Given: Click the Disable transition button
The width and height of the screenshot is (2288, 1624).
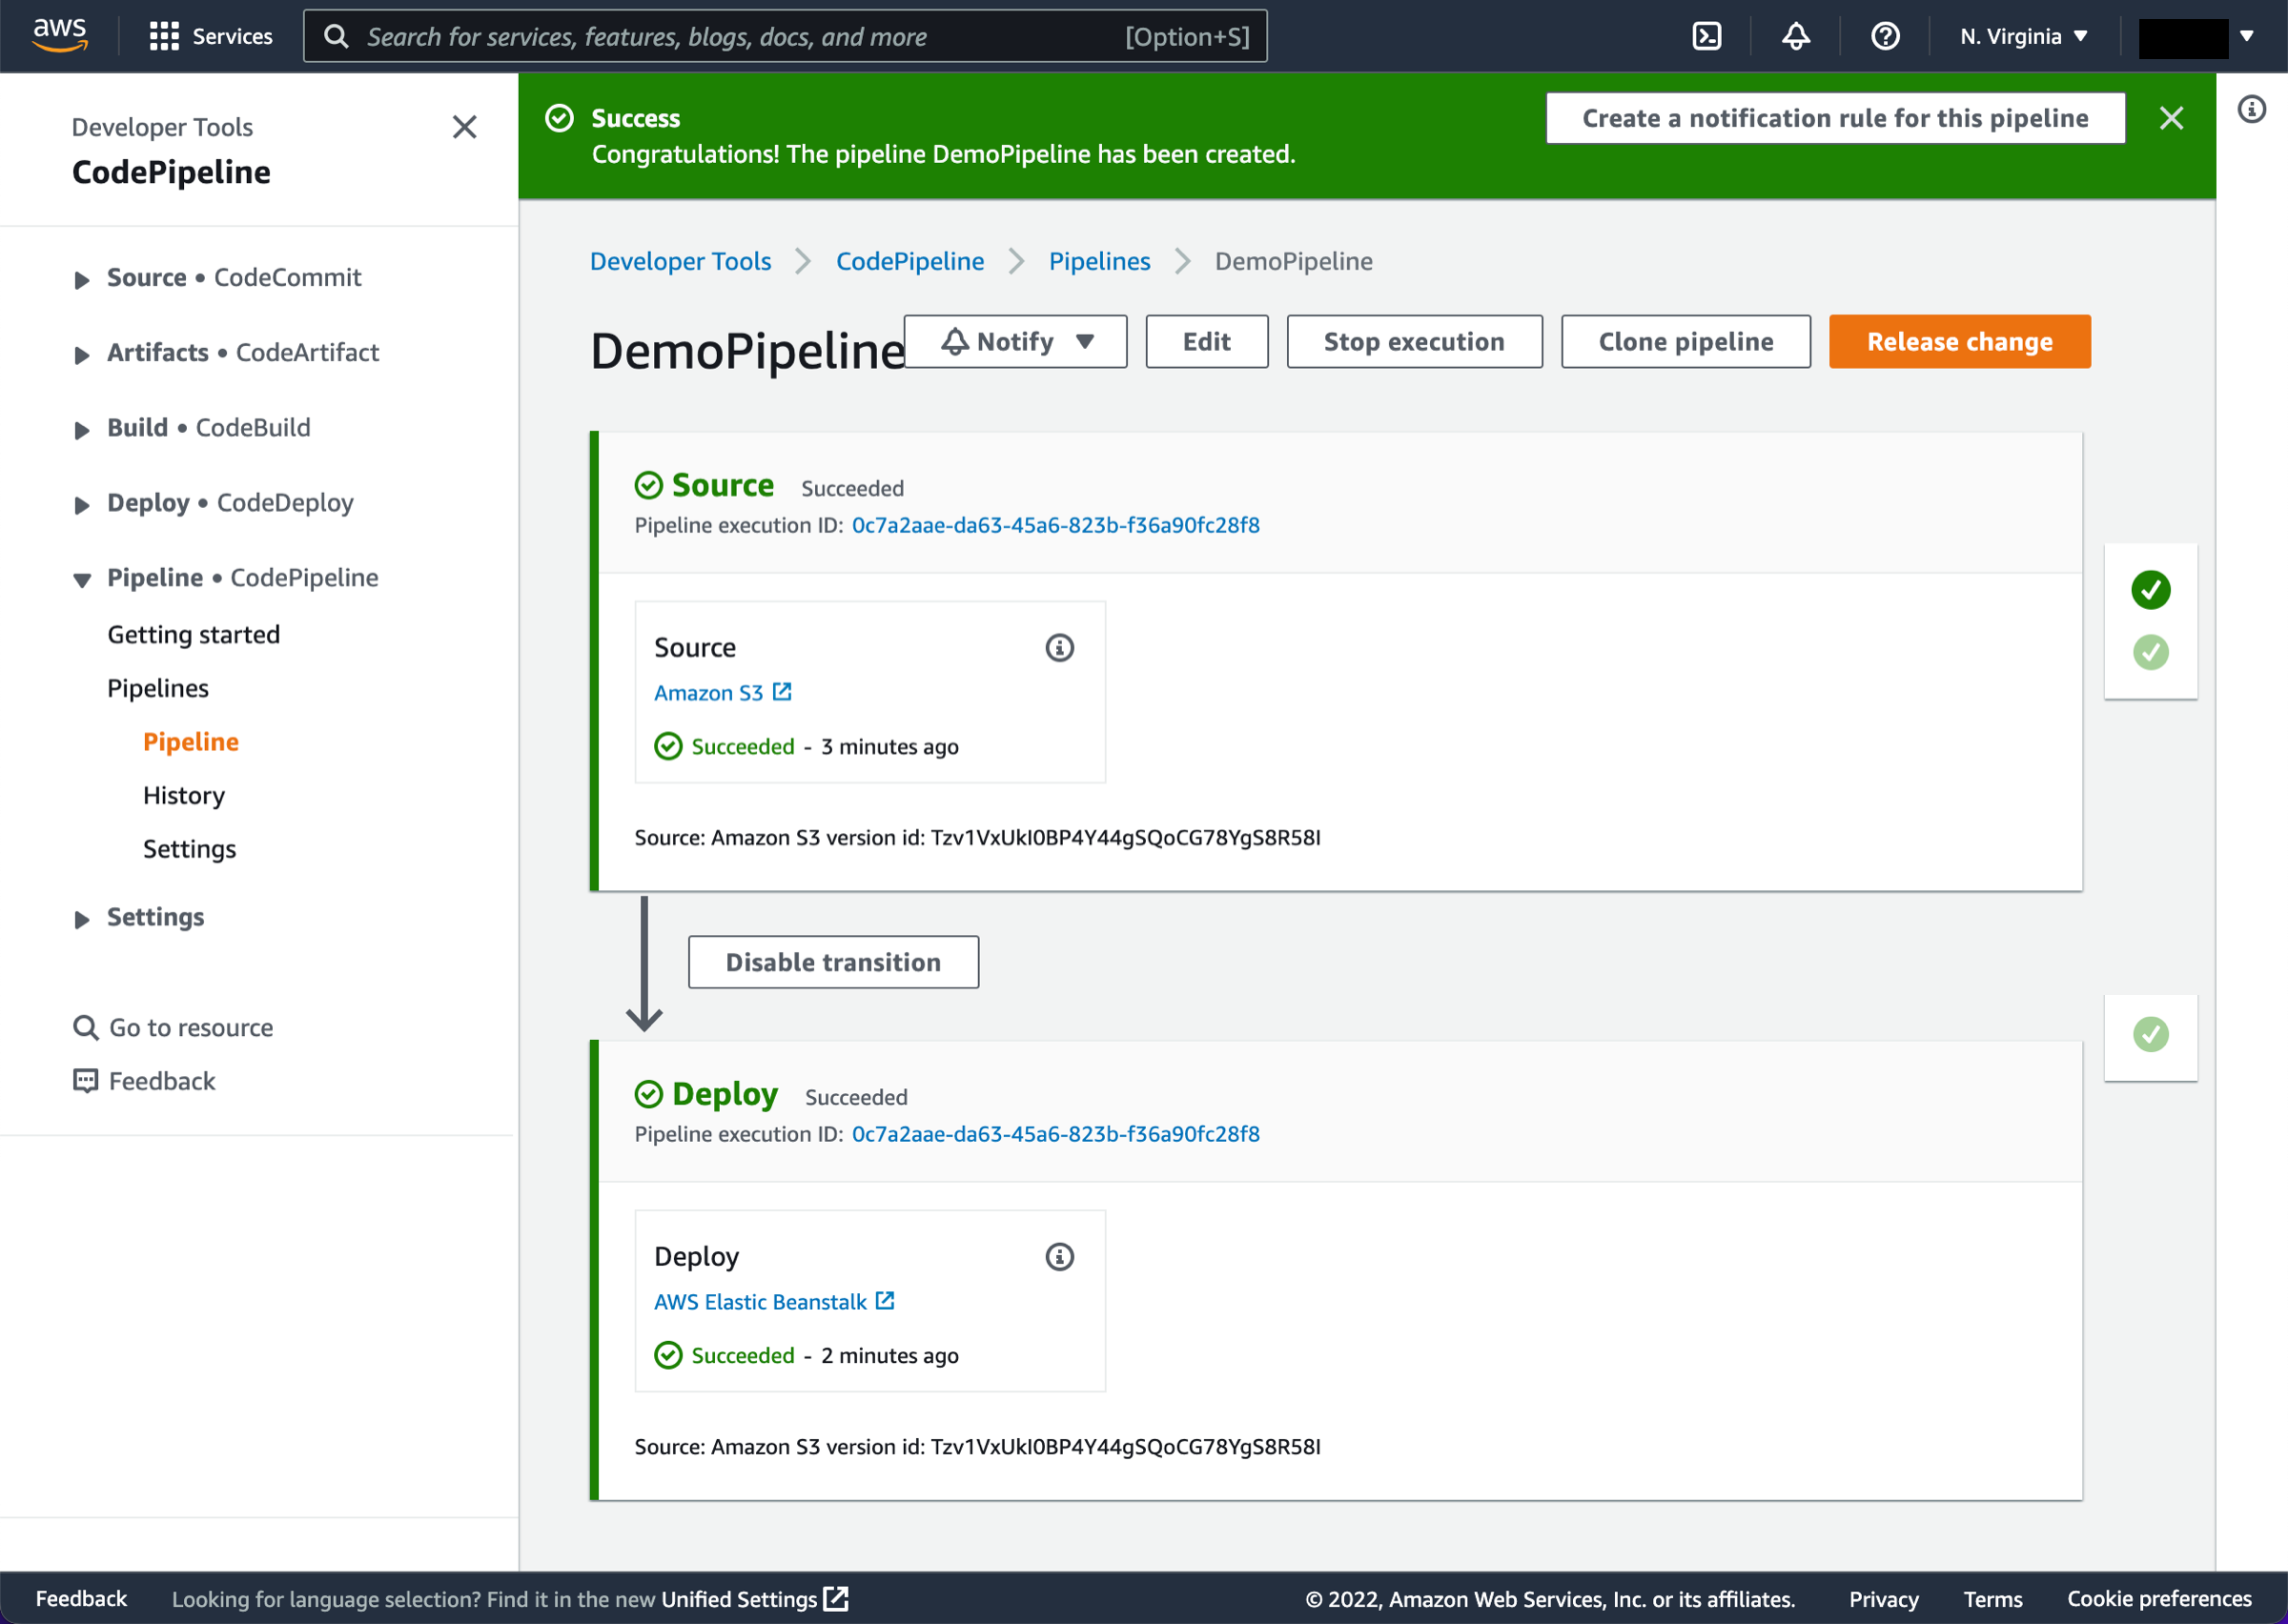Looking at the screenshot, I should point(833,962).
